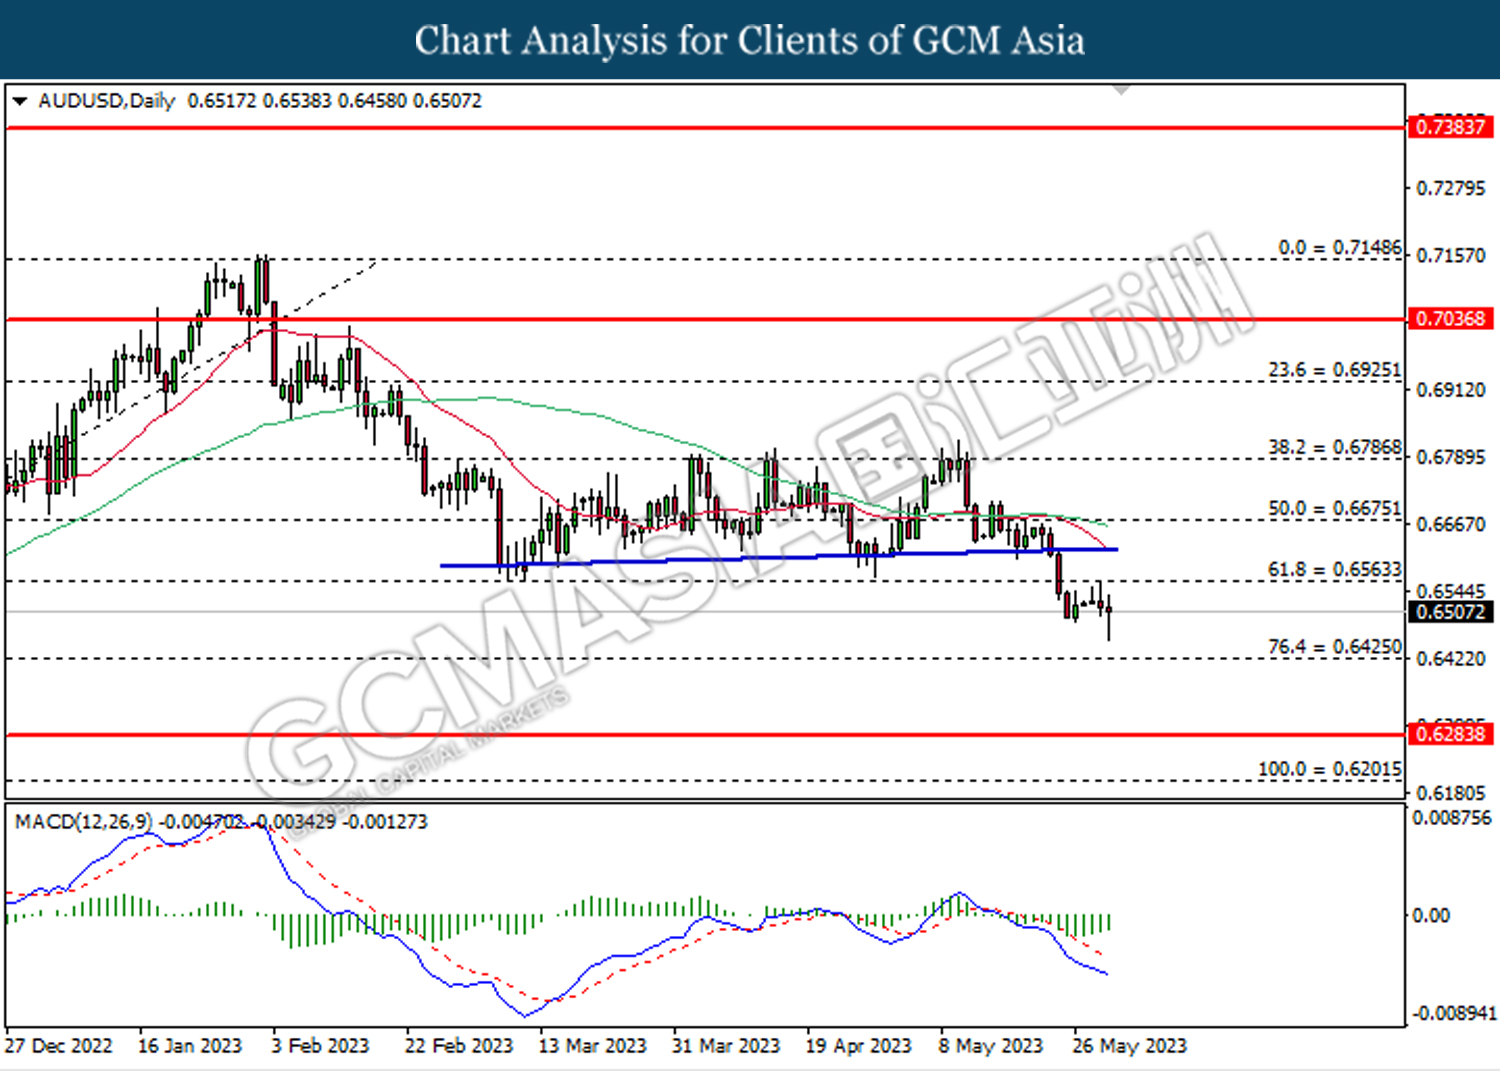The height and width of the screenshot is (1071, 1500).
Task: Click the OHLC values 0.65172 0.65383 0.64580 0.65072
Action: 335,101
